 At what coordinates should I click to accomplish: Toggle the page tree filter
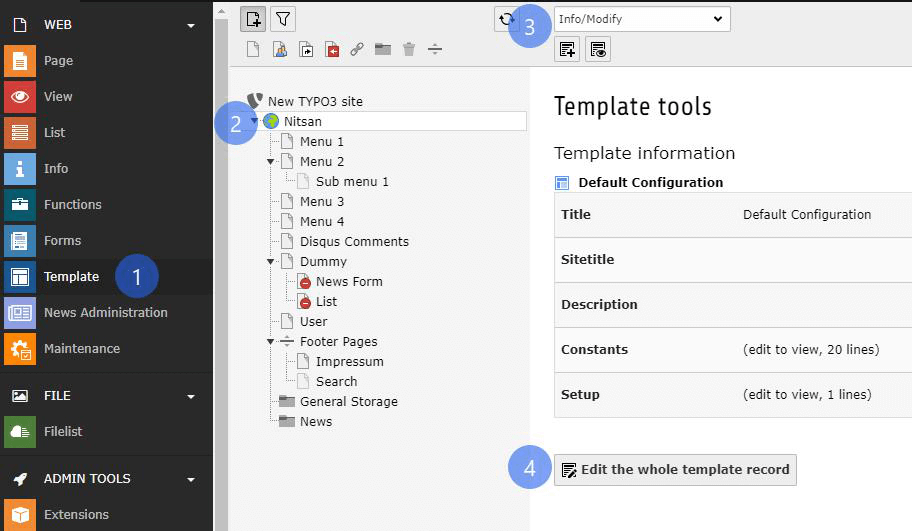pyautogui.click(x=283, y=19)
